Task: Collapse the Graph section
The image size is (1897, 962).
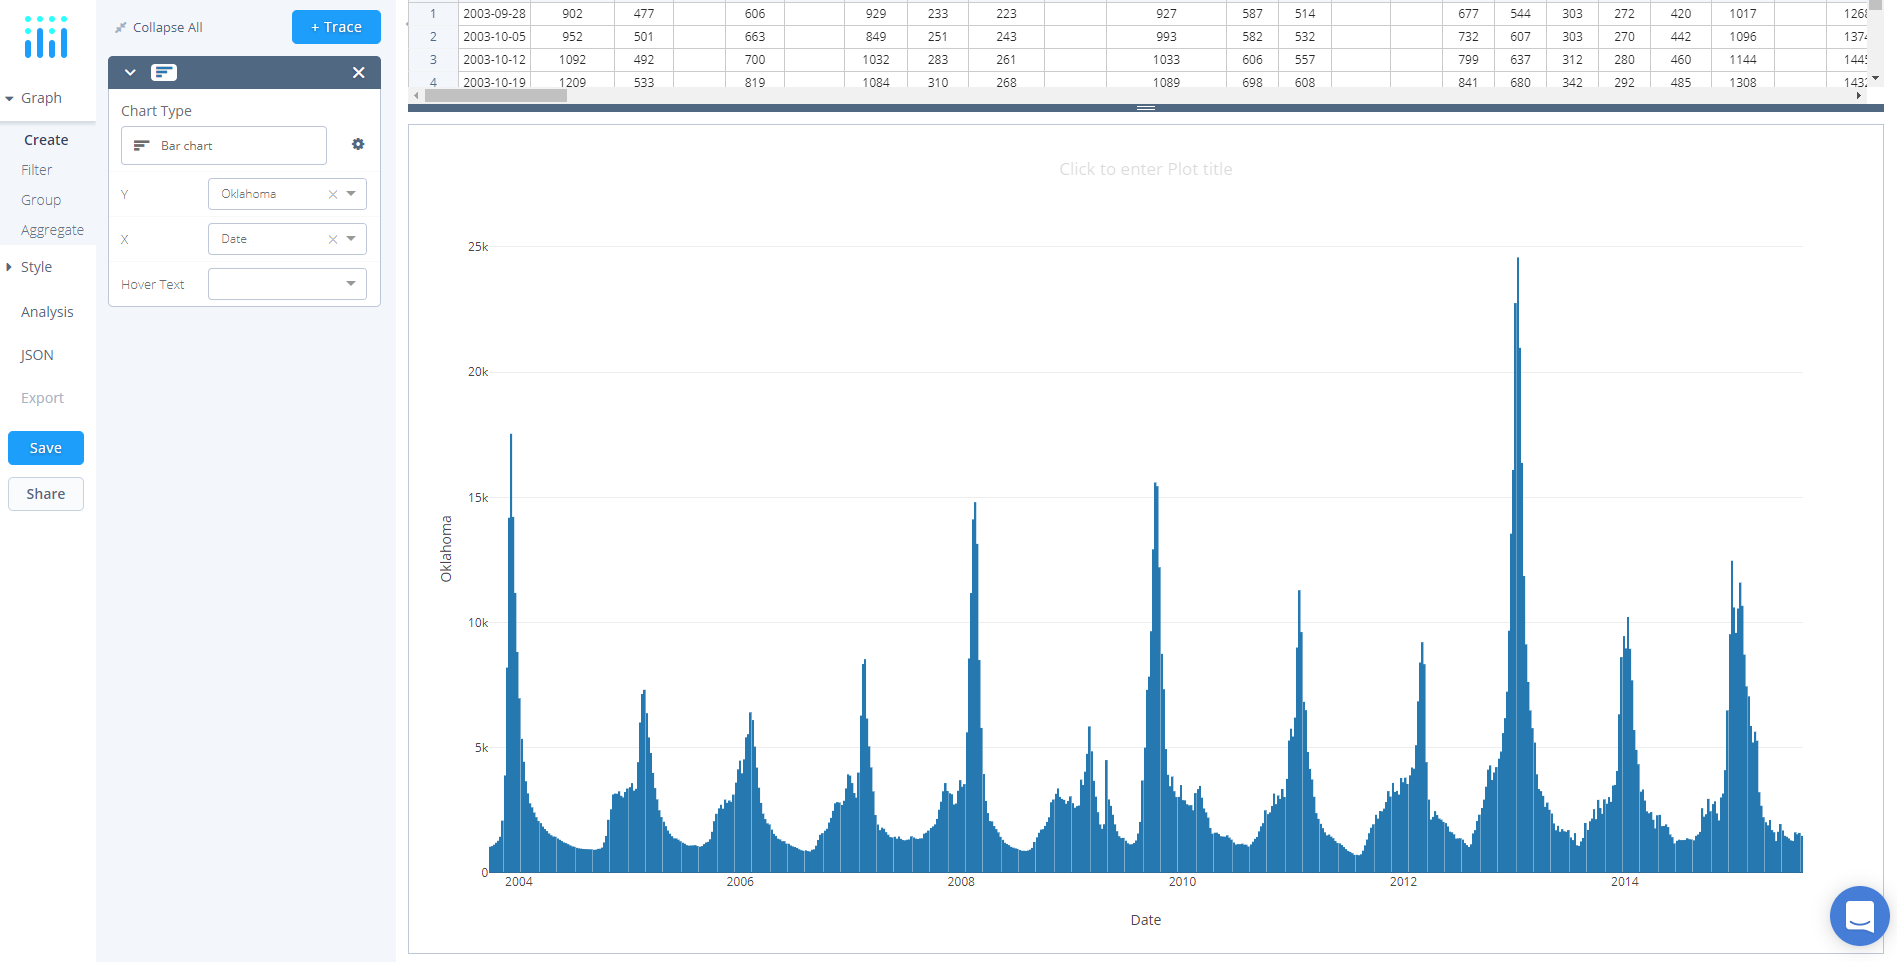Action: [x=33, y=98]
